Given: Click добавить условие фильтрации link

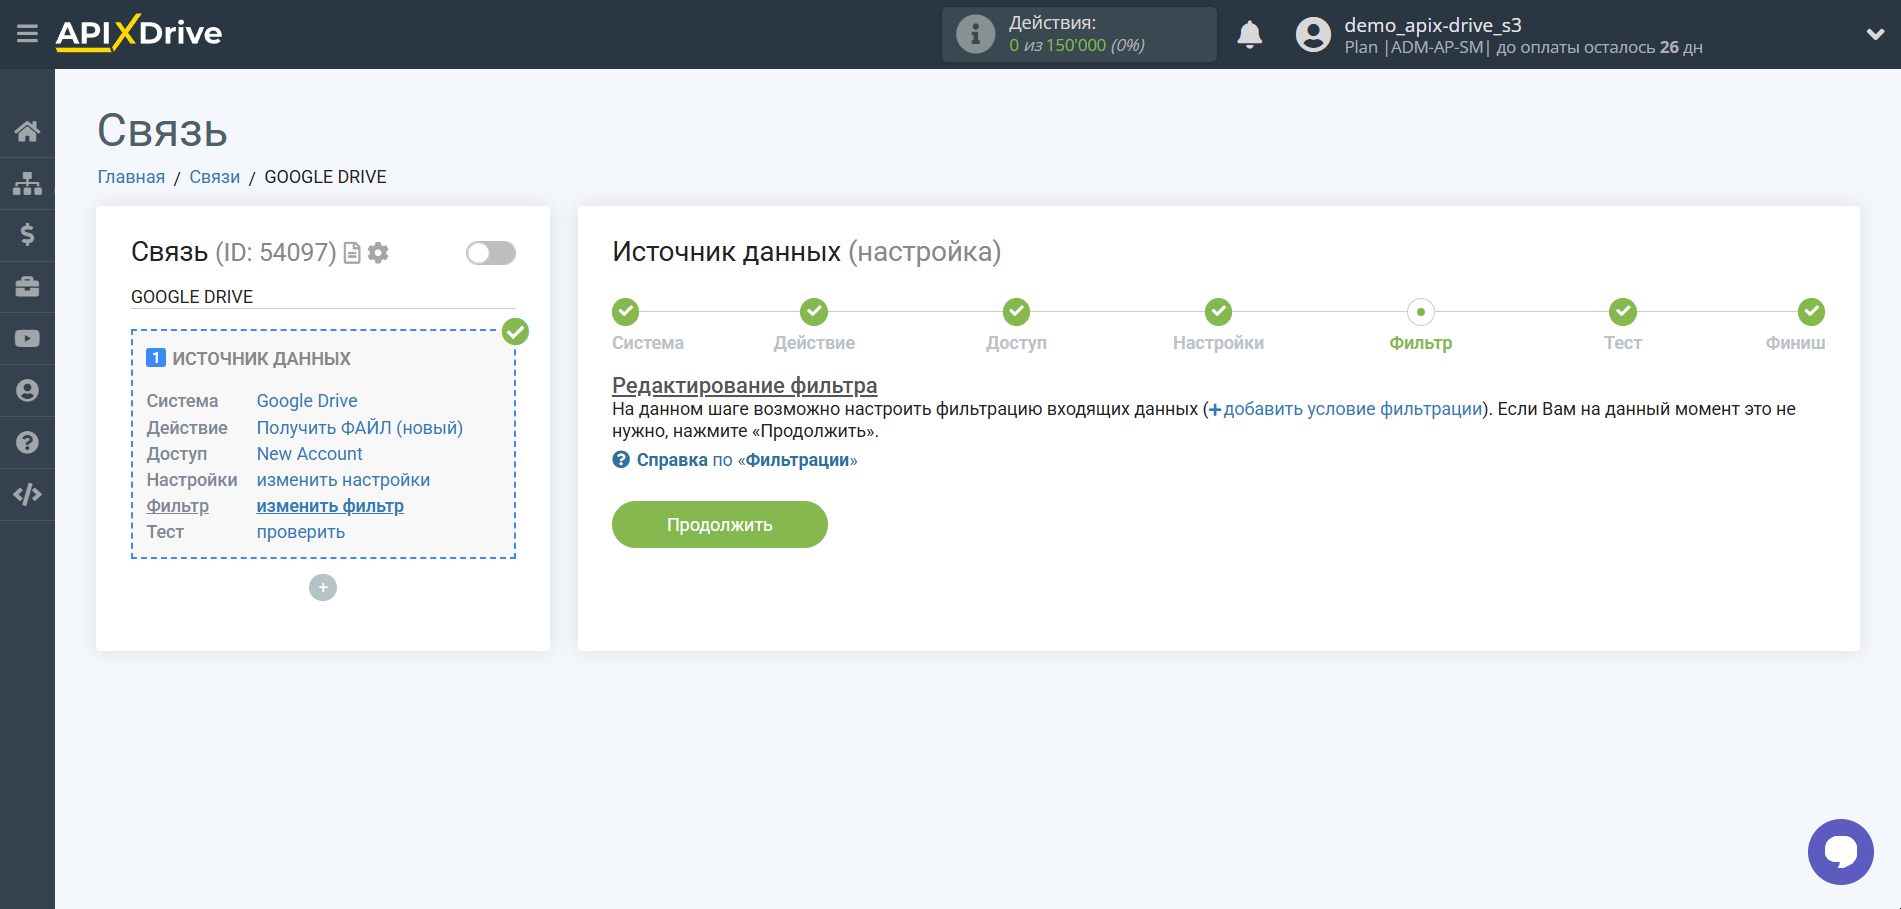Looking at the screenshot, I should pos(1346,409).
